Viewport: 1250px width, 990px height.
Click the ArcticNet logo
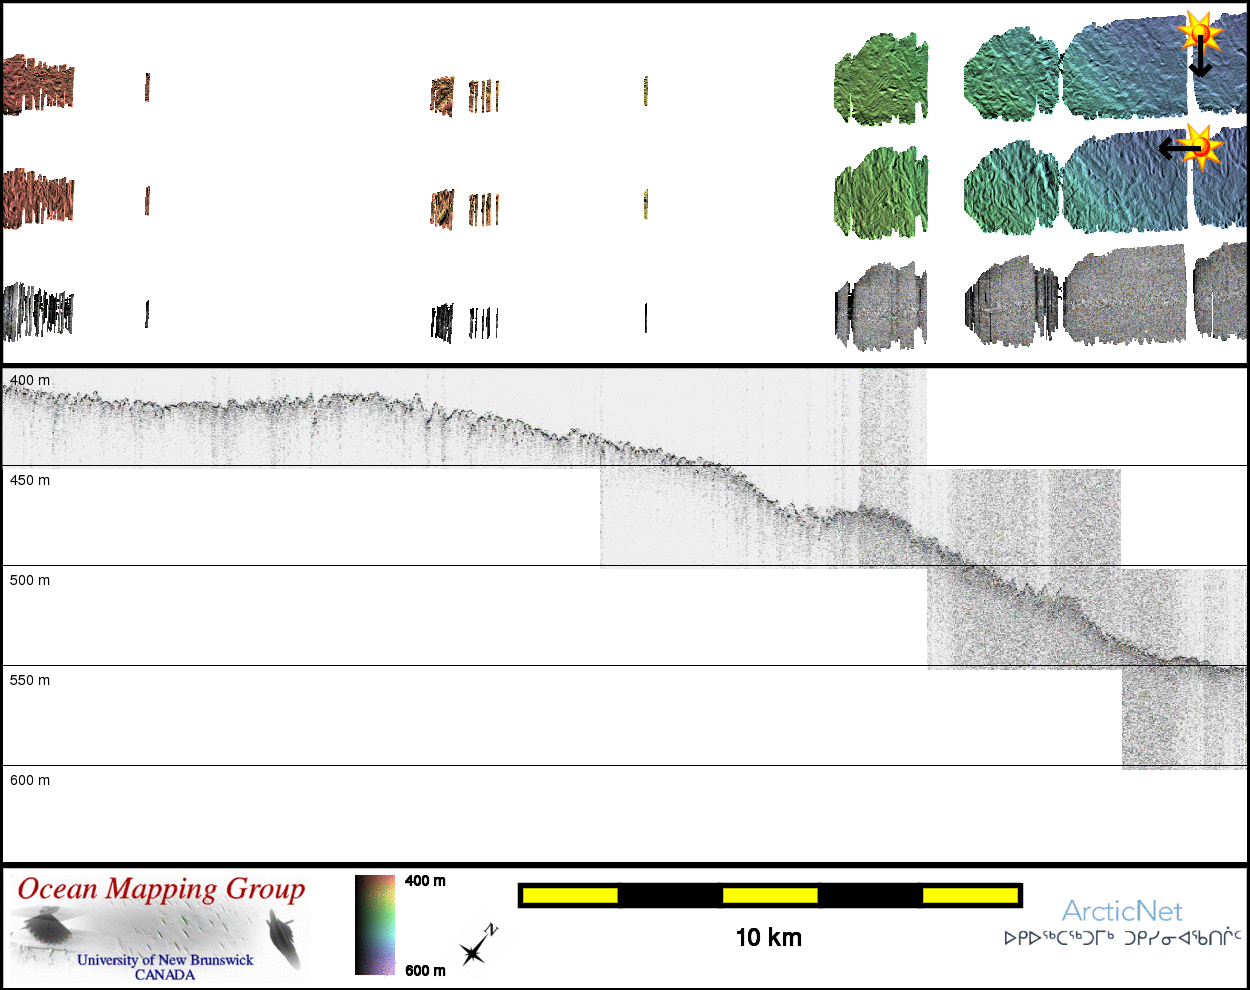1121,911
